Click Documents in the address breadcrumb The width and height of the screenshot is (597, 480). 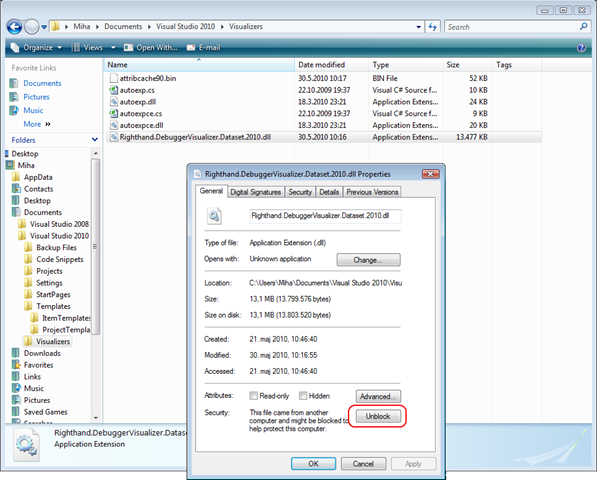[x=123, y=27]
